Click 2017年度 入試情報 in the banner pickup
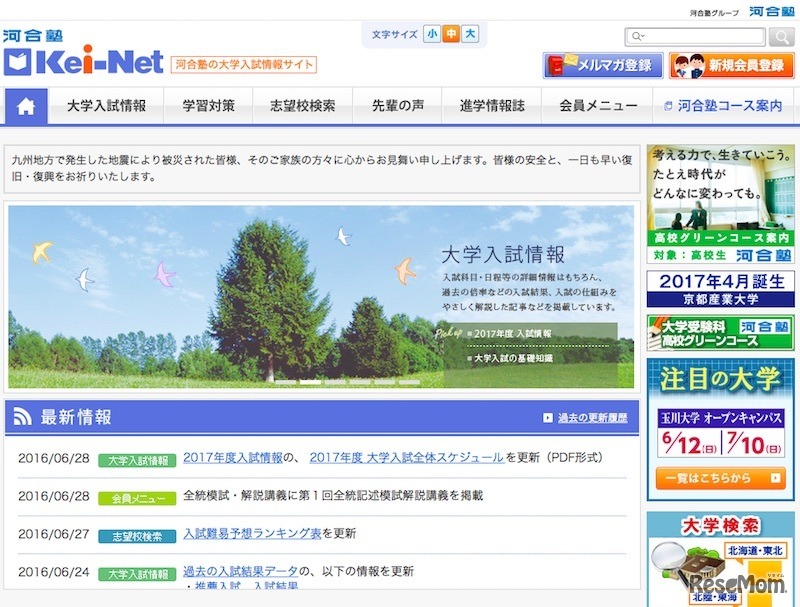Image resolution: width=800 pixels, height=607 pixels. pos(512,334)
